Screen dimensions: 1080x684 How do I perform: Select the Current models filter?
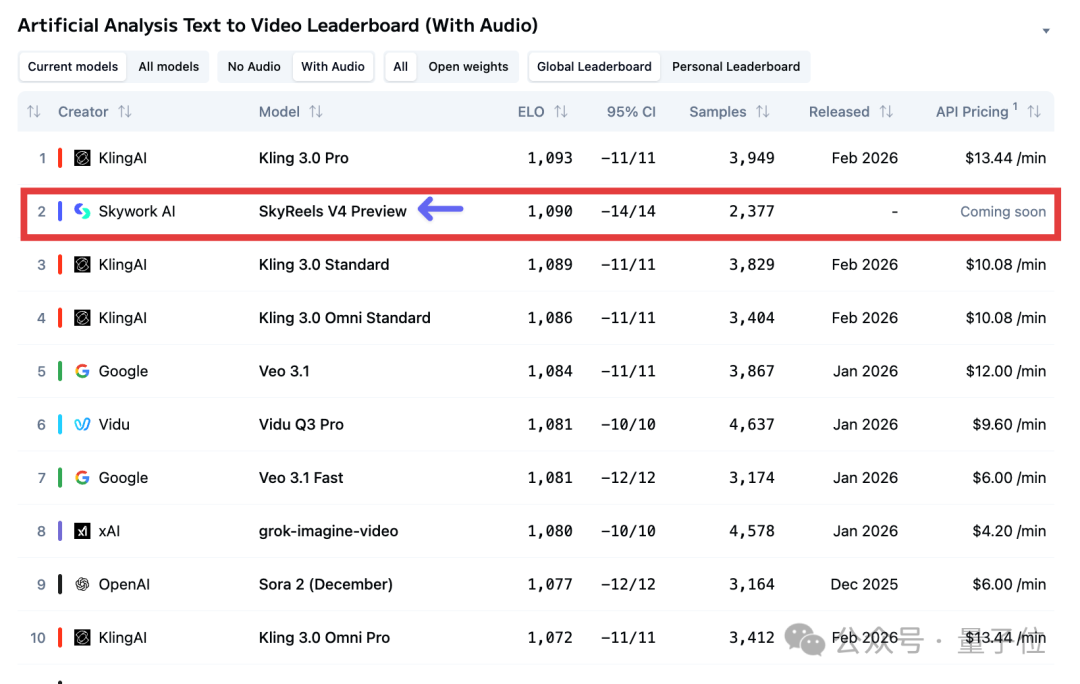[x=72, y=67]
